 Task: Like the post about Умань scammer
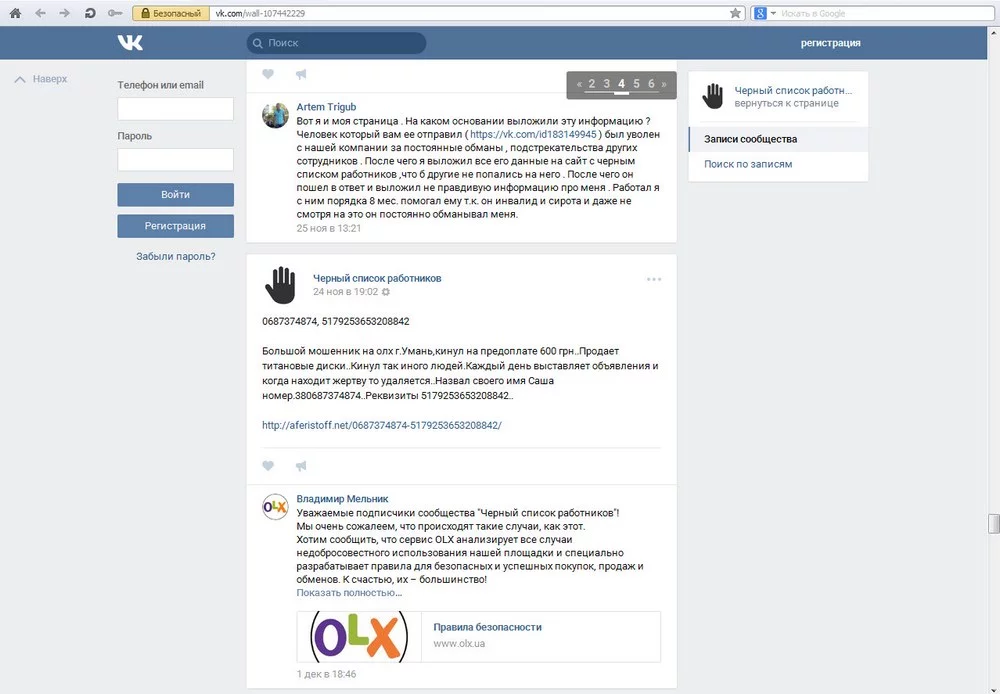268,466
